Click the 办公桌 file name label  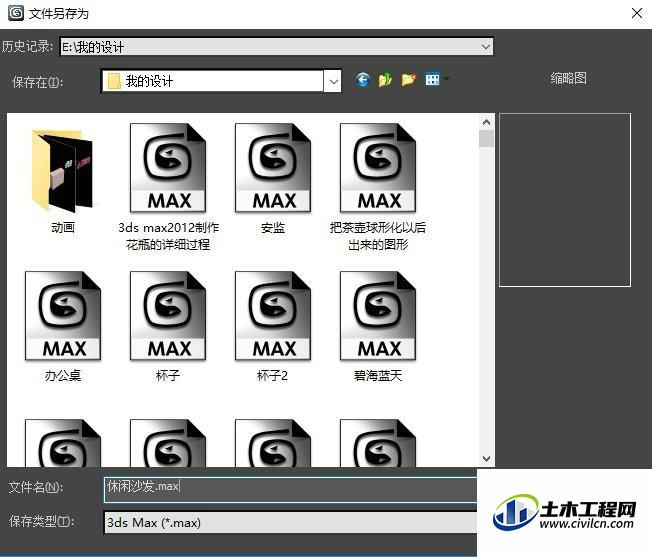[63, 376]
